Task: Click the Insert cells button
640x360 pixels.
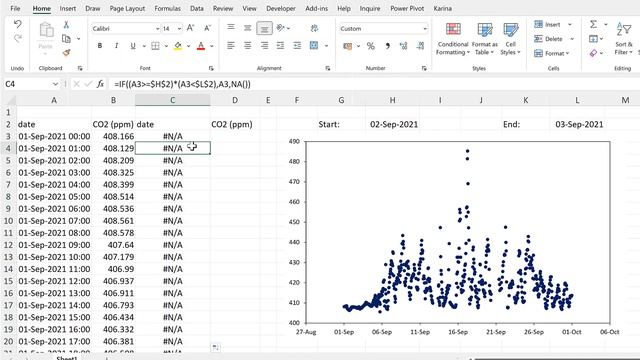Action: [547, 24]
